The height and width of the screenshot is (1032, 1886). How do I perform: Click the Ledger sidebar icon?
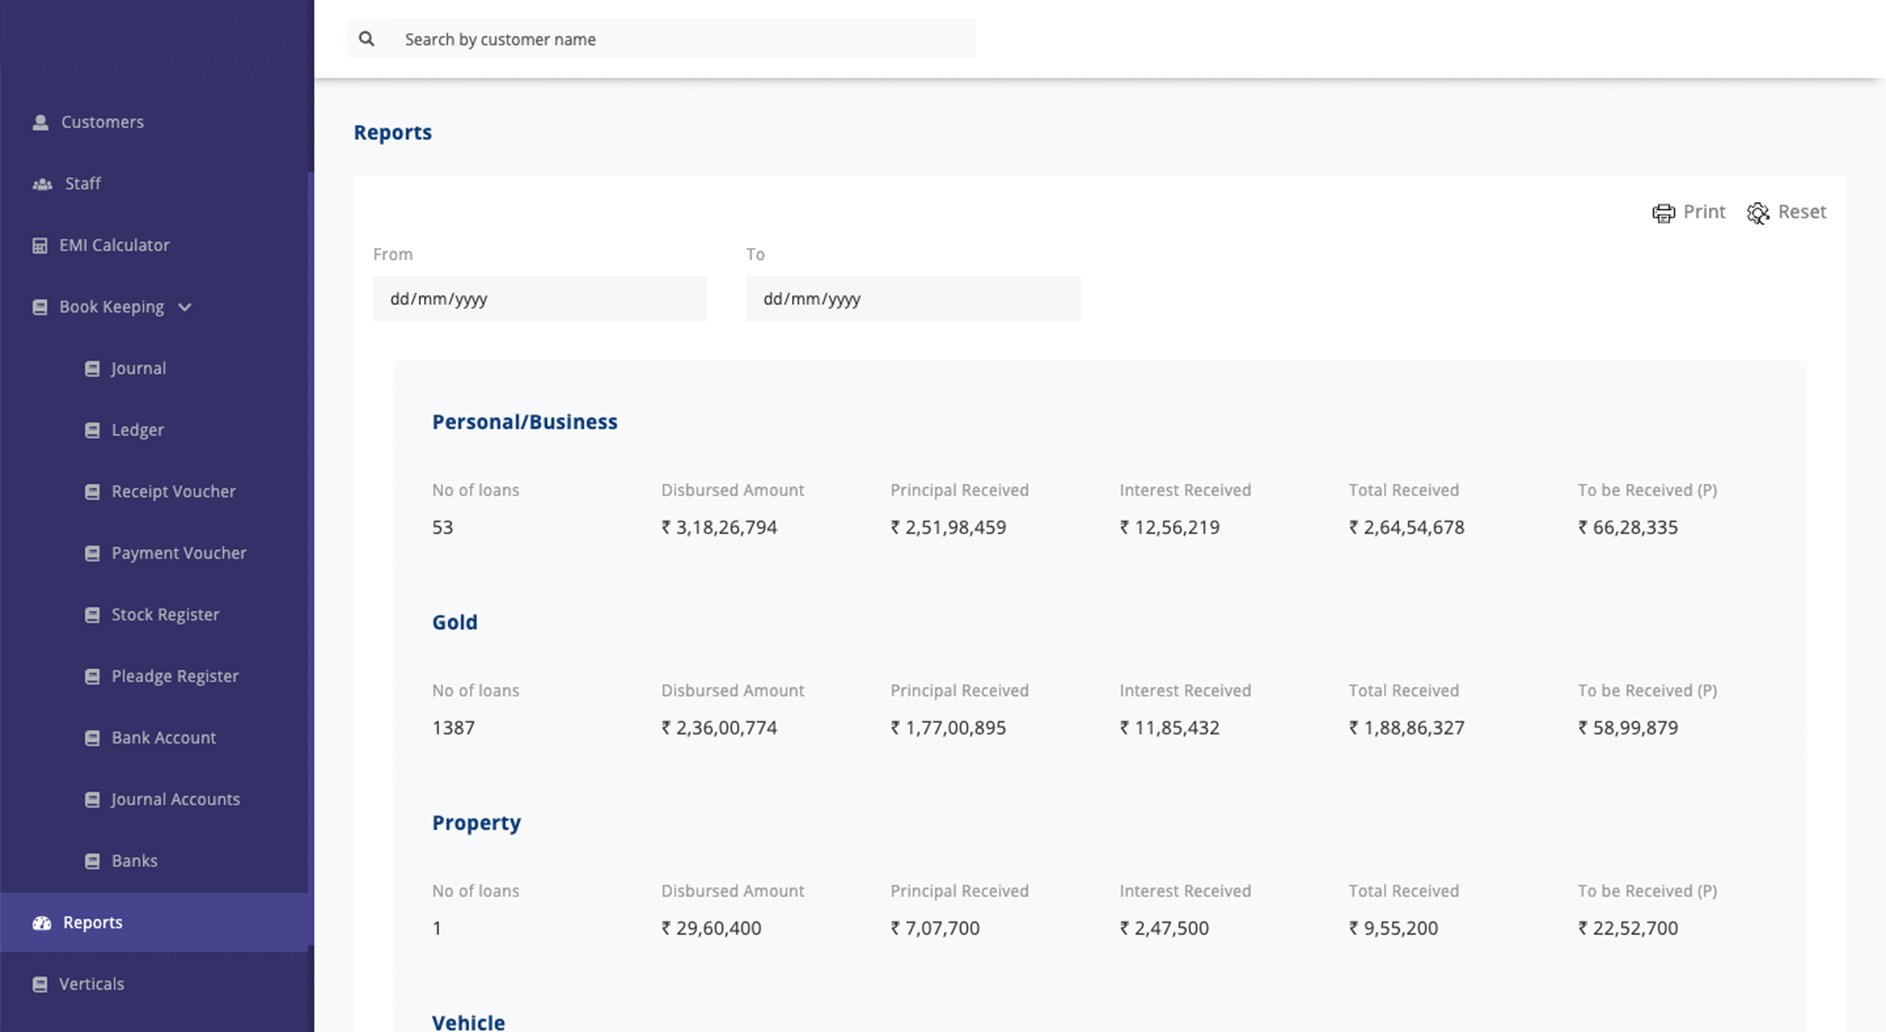[x=92, y=430]
